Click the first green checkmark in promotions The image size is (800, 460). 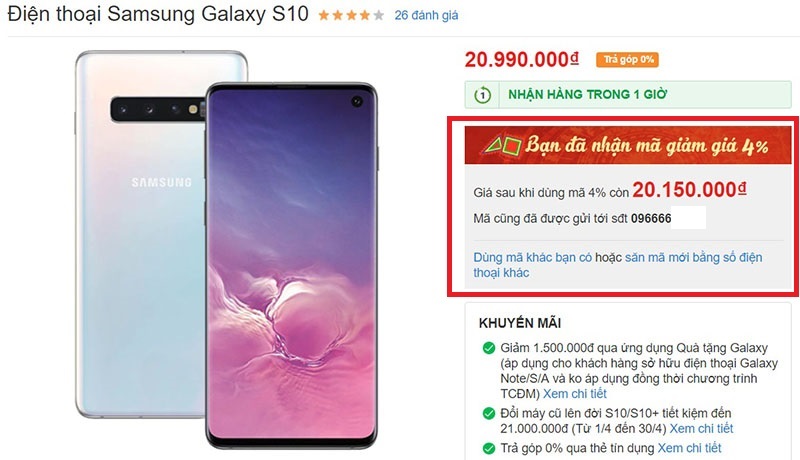coord(489,348)
